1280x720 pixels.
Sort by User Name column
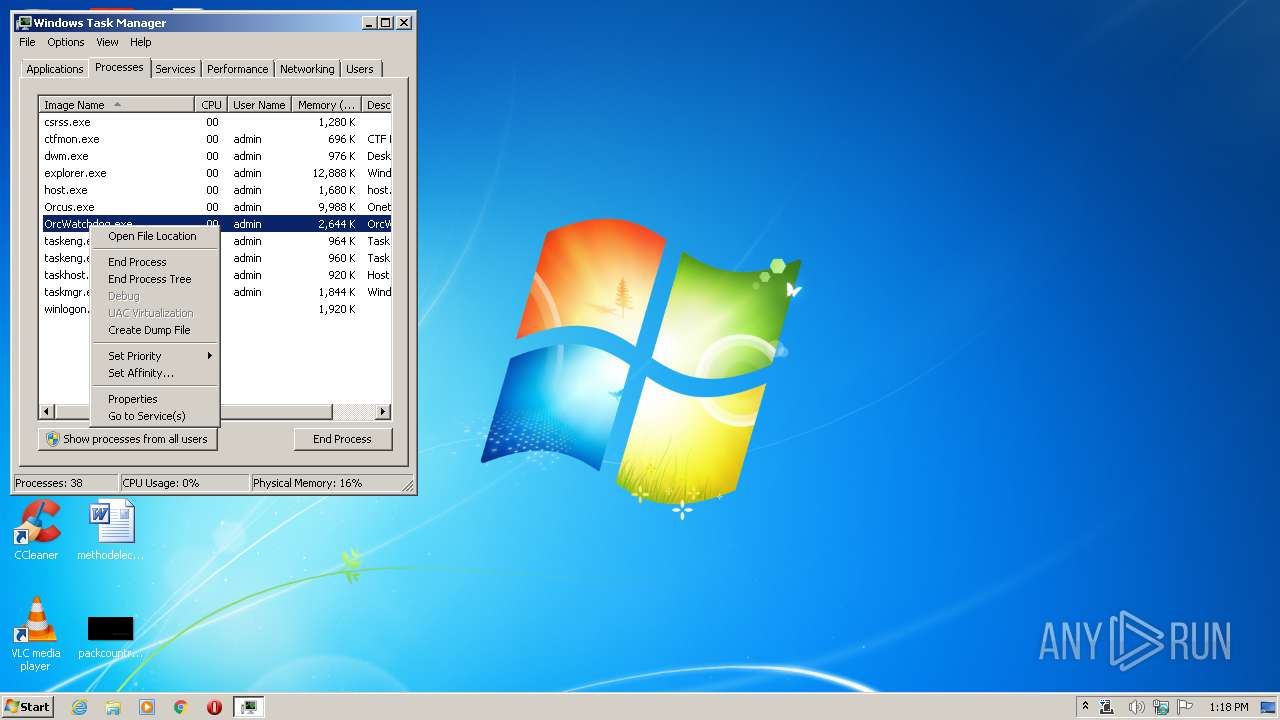point(259,105)
